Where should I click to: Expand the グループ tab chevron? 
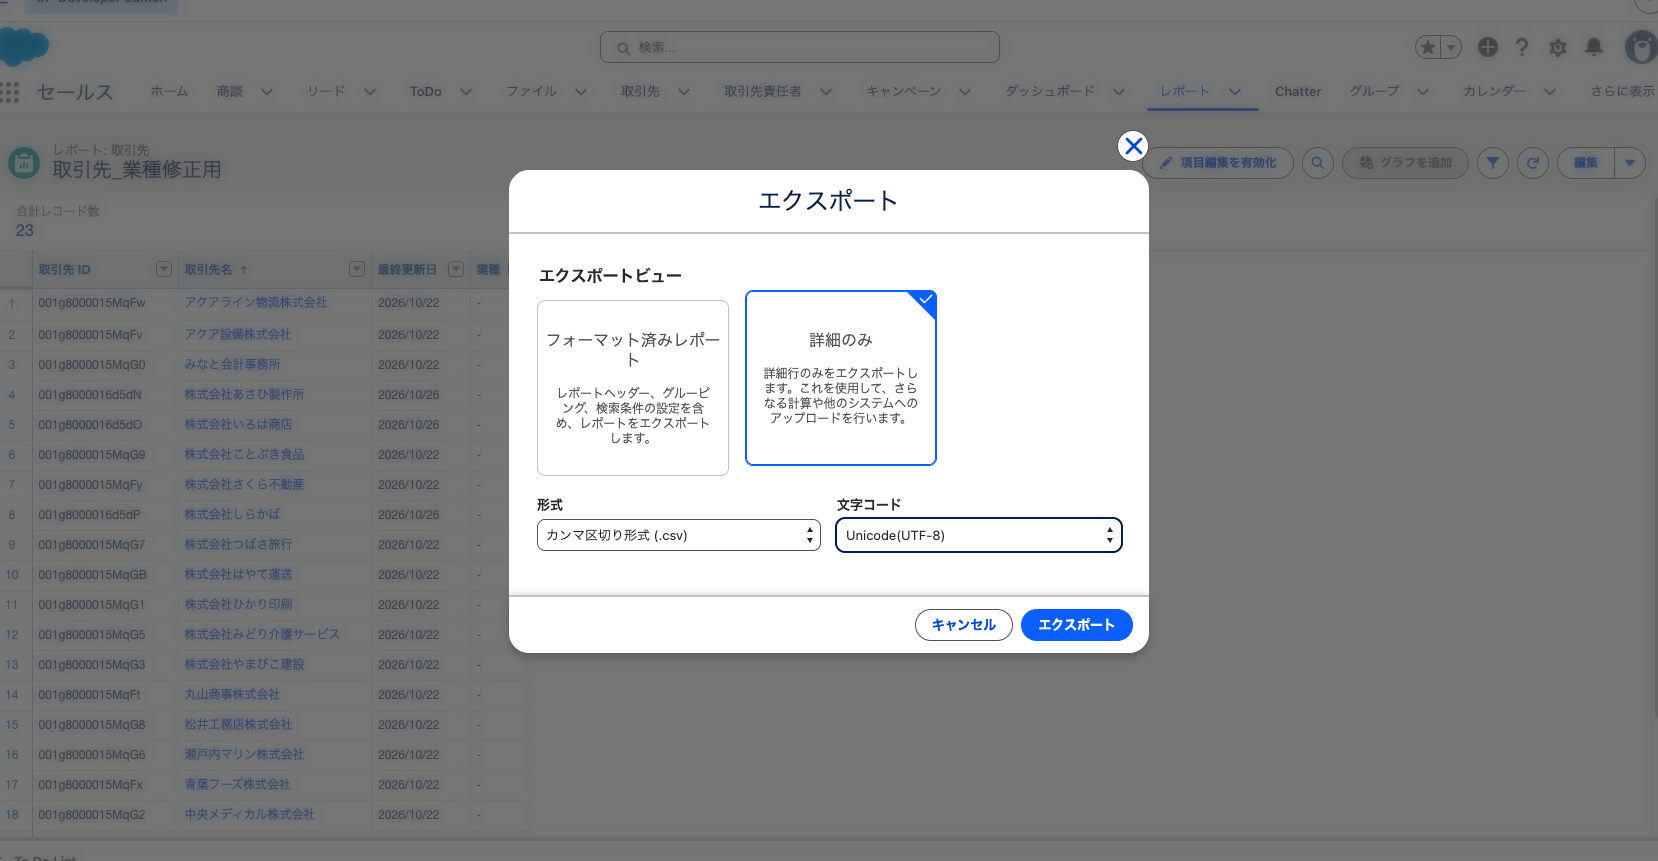pyautogui.click(x=1423, y=92)
